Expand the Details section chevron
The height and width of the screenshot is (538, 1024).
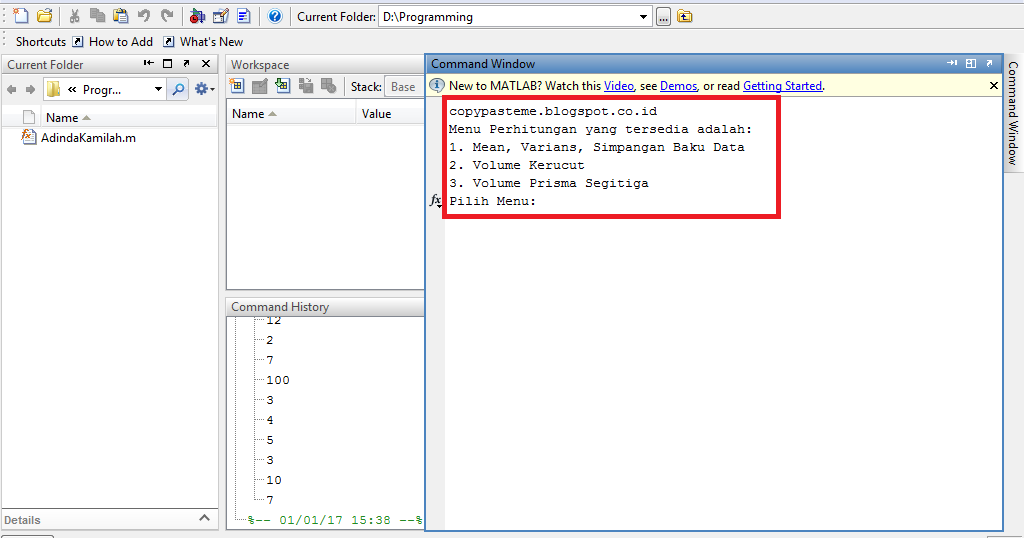(x=204, y=518)
